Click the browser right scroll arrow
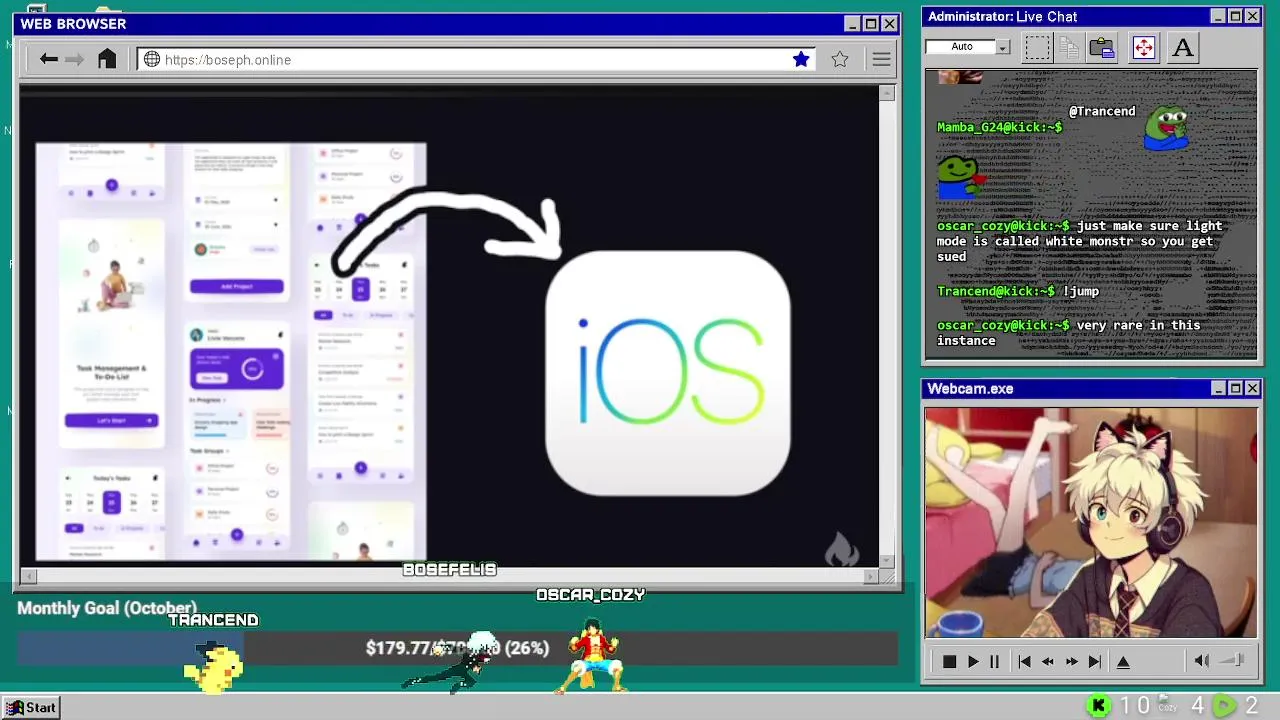The width and height of the screenshot is (1280, 720). click(872, 576)
